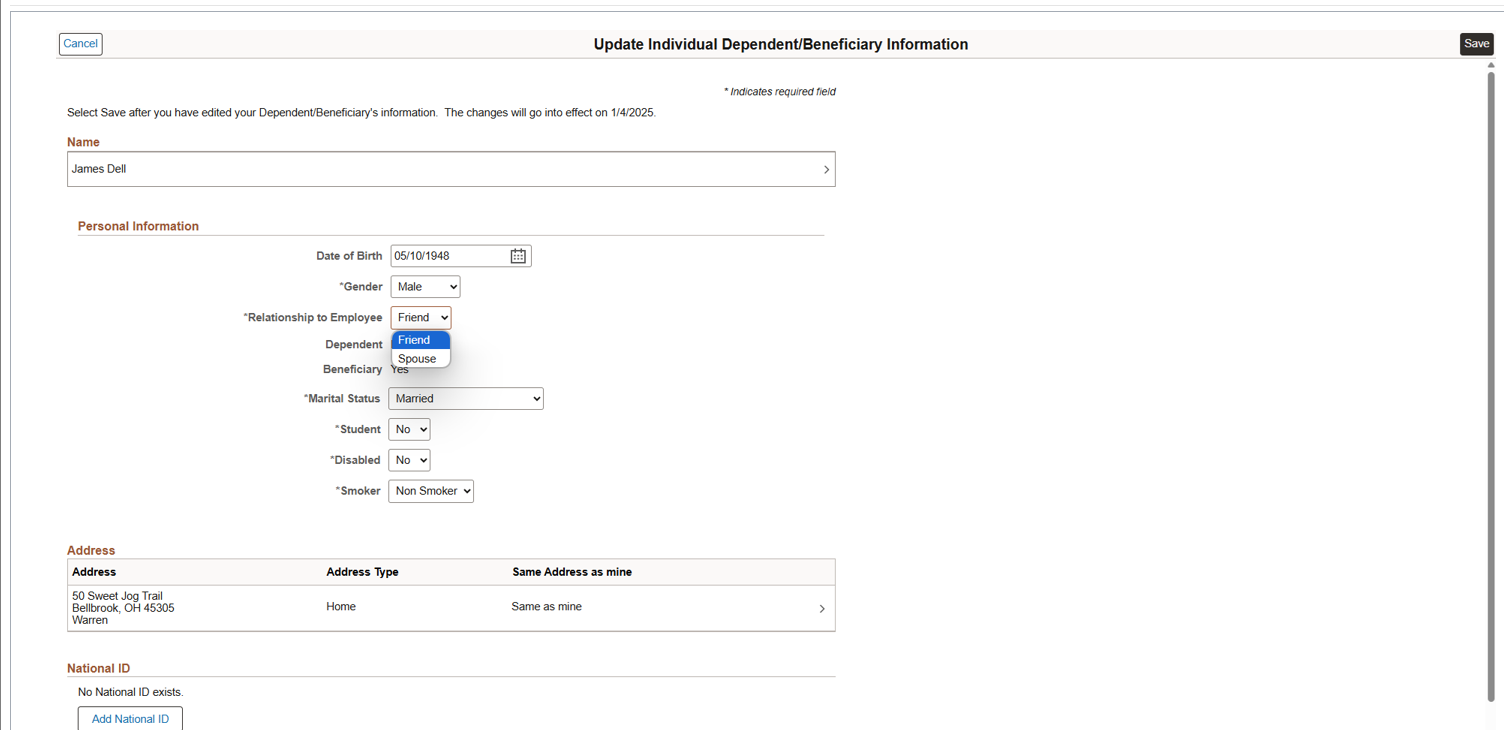Expand the Marital Status dropdown
Image resolution: width=1504 pixels, height=730 pixels.
tap(466, 399)
